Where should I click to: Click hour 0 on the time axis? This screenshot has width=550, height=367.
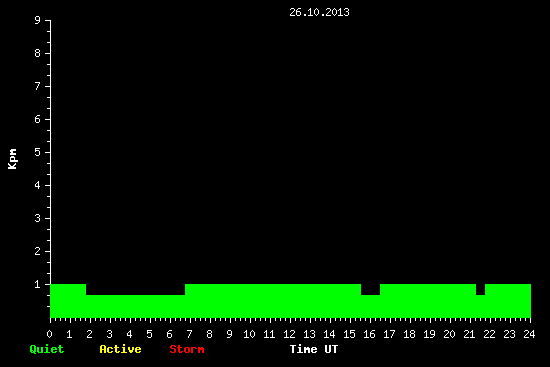[x=49, y=334]
